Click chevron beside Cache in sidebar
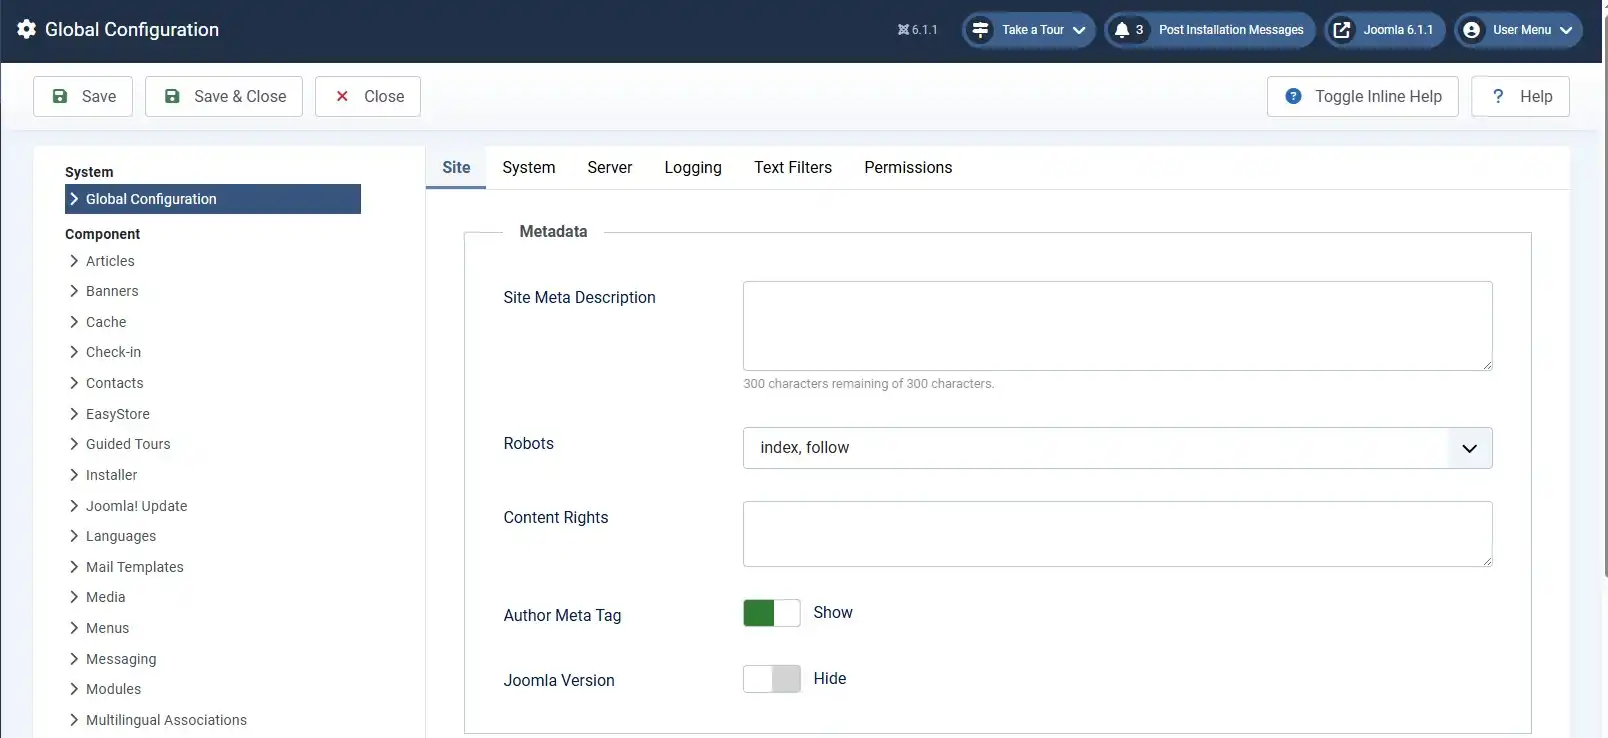The height and width of the screenshot is (738, 1608). [x=74, y=322]
